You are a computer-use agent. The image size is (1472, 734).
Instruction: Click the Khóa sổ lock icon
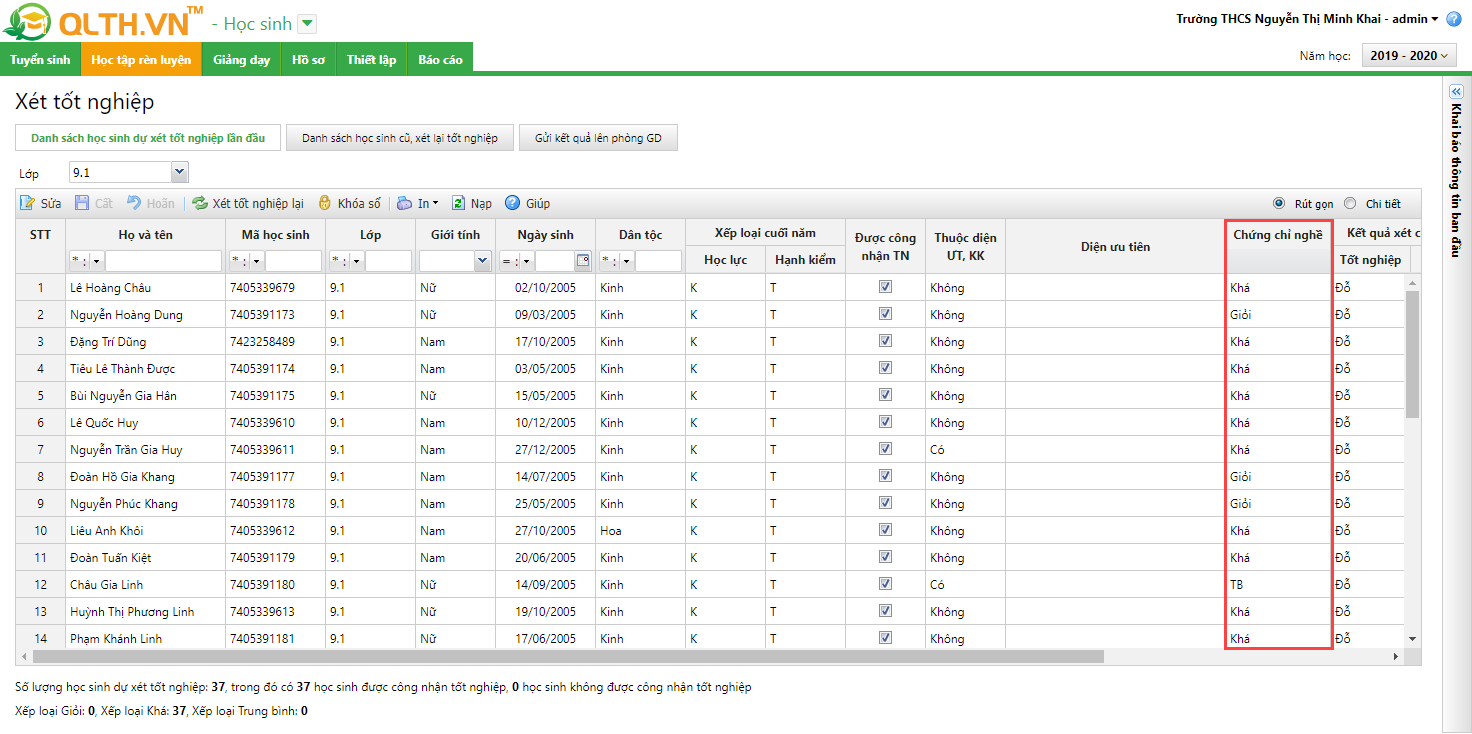click(x=325, y=203)
